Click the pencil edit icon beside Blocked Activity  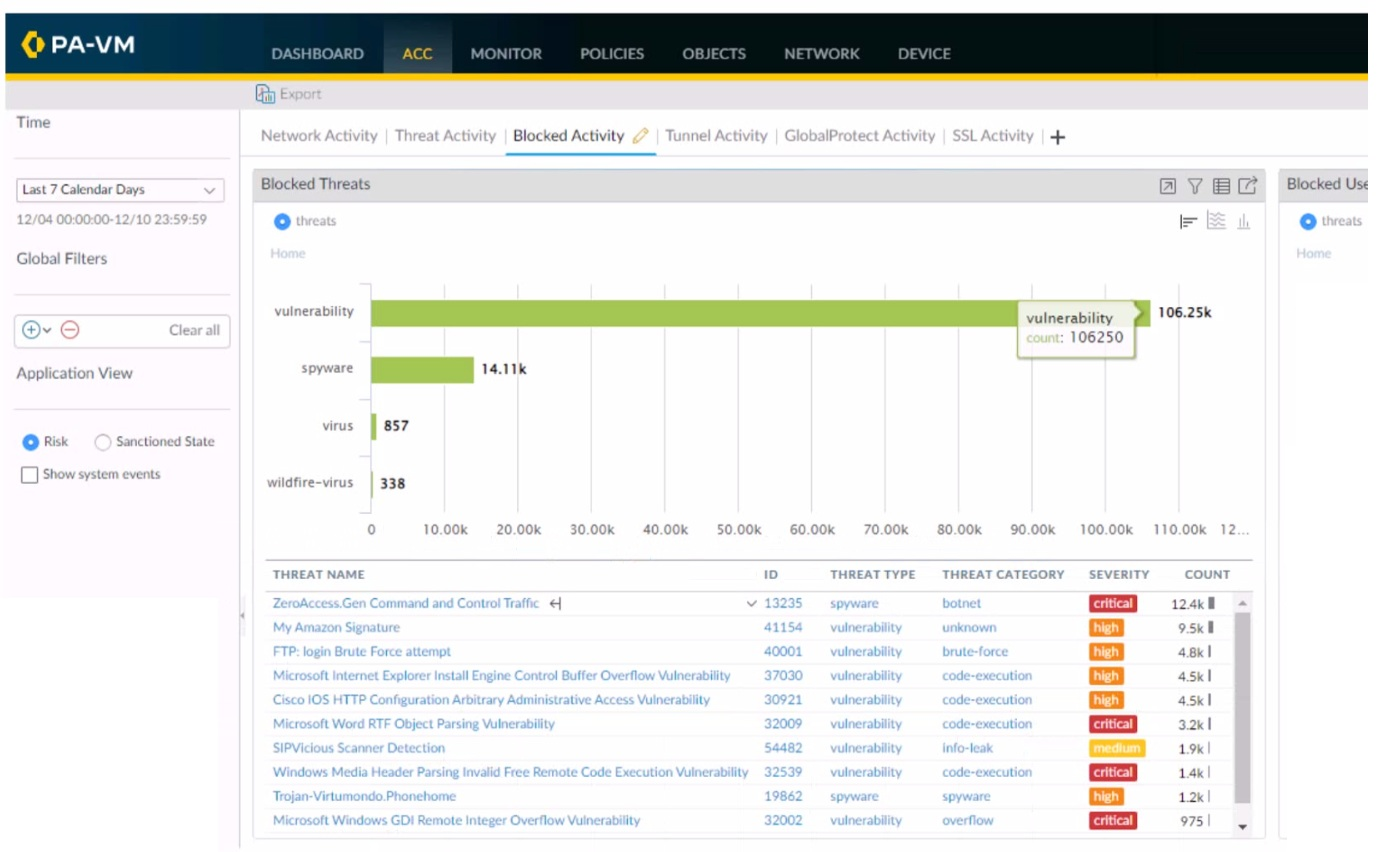point(641,136)
